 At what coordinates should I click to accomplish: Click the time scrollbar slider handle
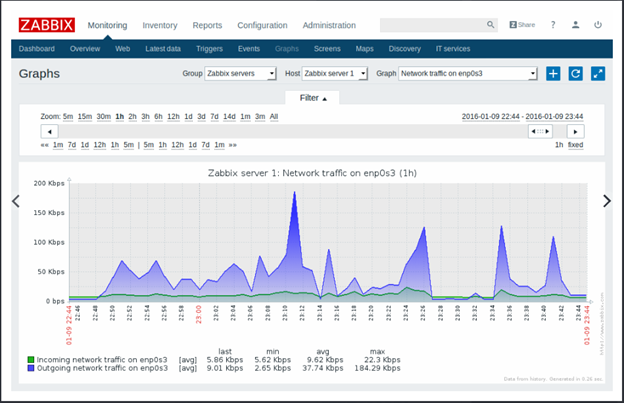click(x=540, y=131)
